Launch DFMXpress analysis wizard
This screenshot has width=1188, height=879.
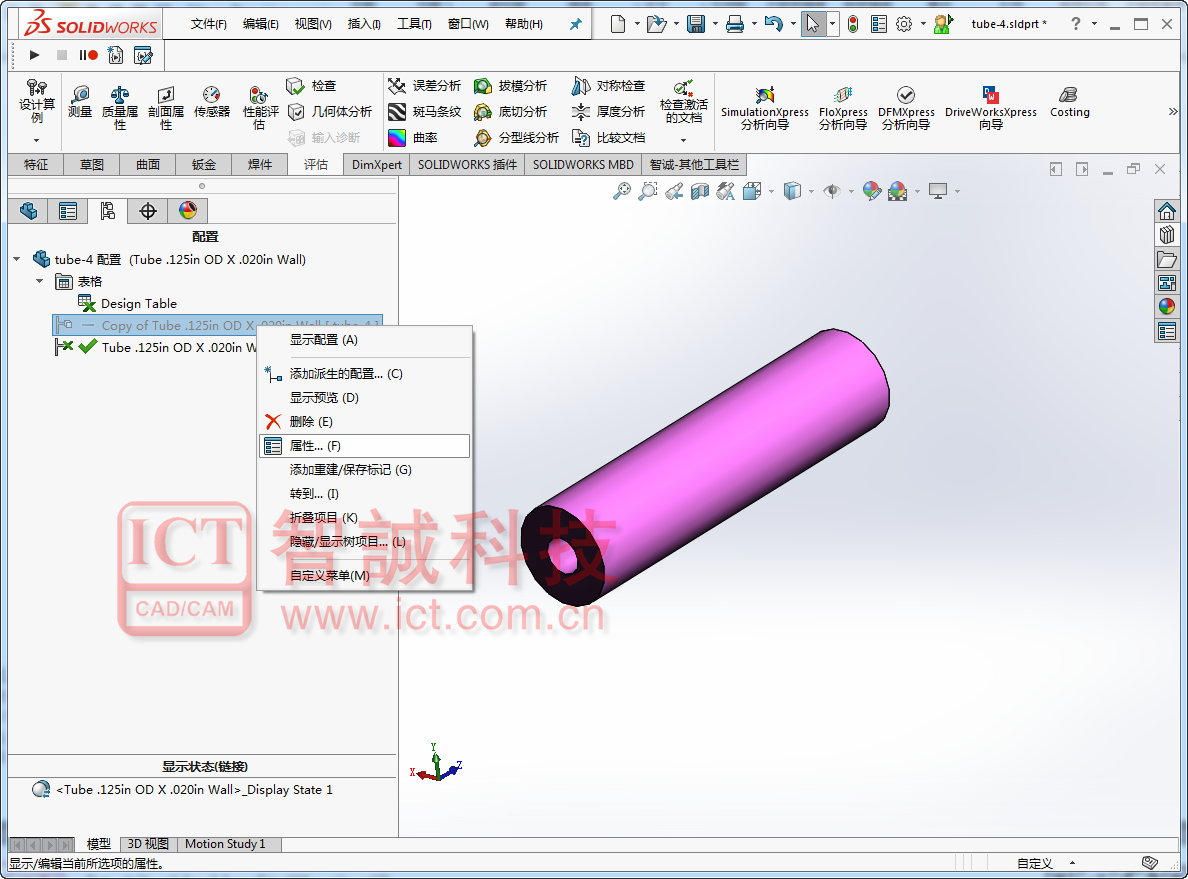point(906,108)
